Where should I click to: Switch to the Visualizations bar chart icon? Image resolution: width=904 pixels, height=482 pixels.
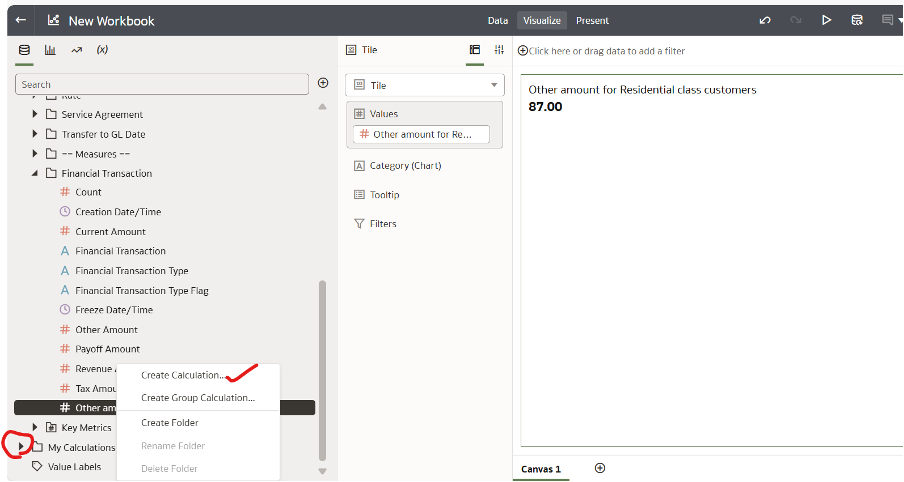click(50, 49)
